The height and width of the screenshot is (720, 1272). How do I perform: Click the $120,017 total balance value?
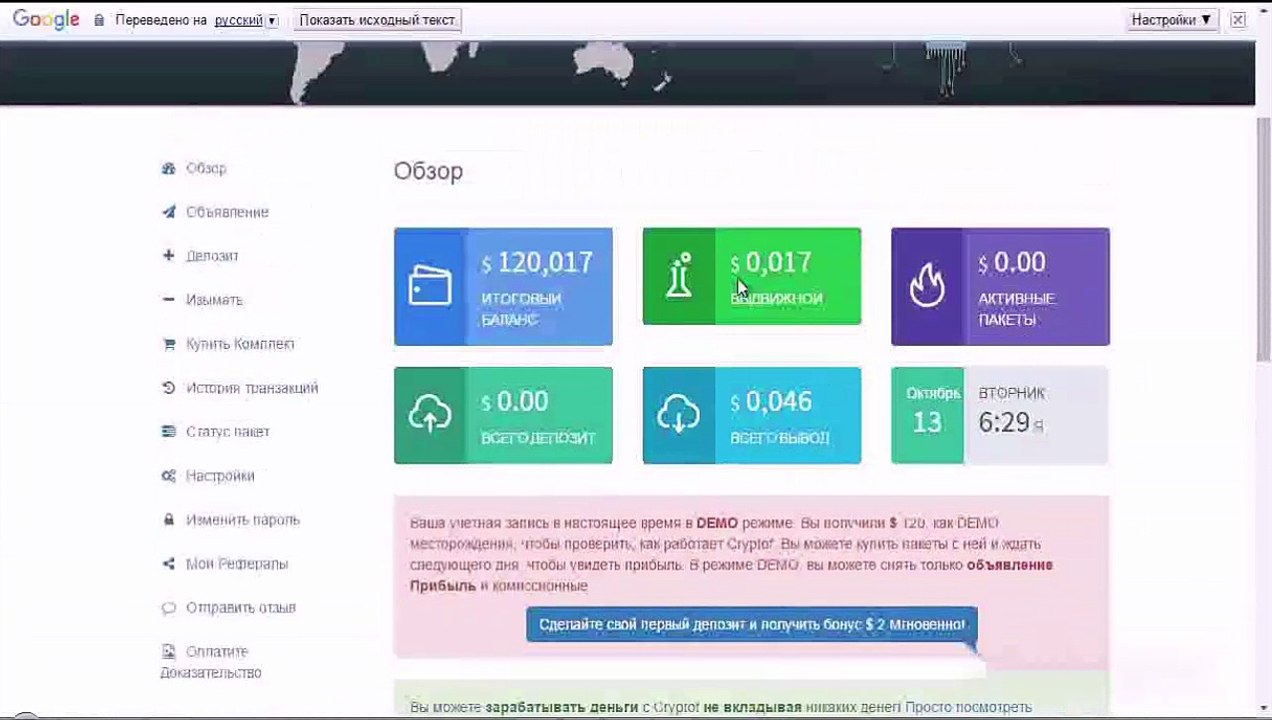coord(537,263)
